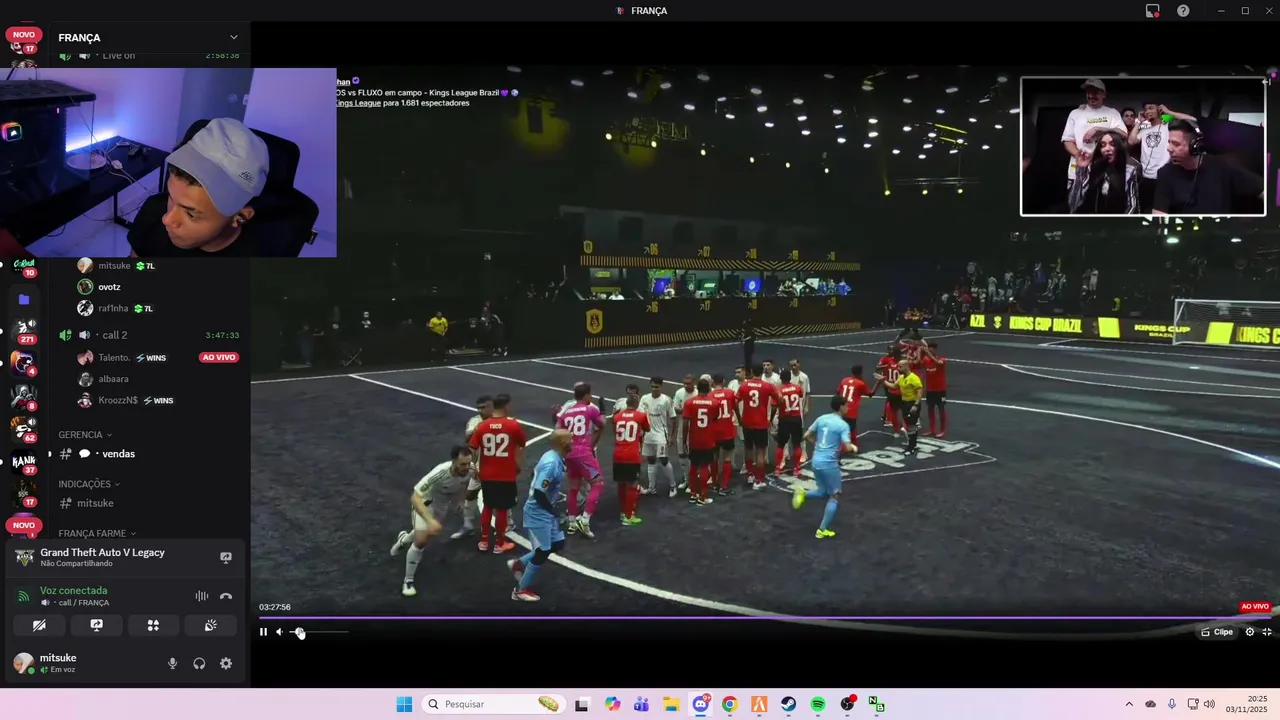Show hidden system tray icons chevron
Viewport: 1280px width, 720px height.
point(1129,704)
